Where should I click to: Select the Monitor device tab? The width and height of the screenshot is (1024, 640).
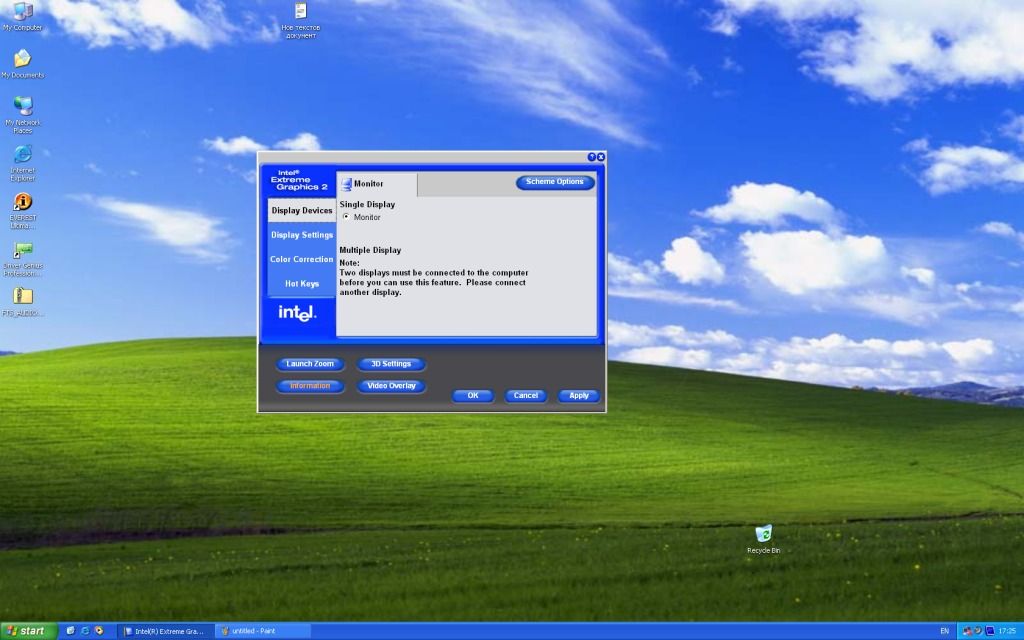pyautogui.click(x=377, y=184)
